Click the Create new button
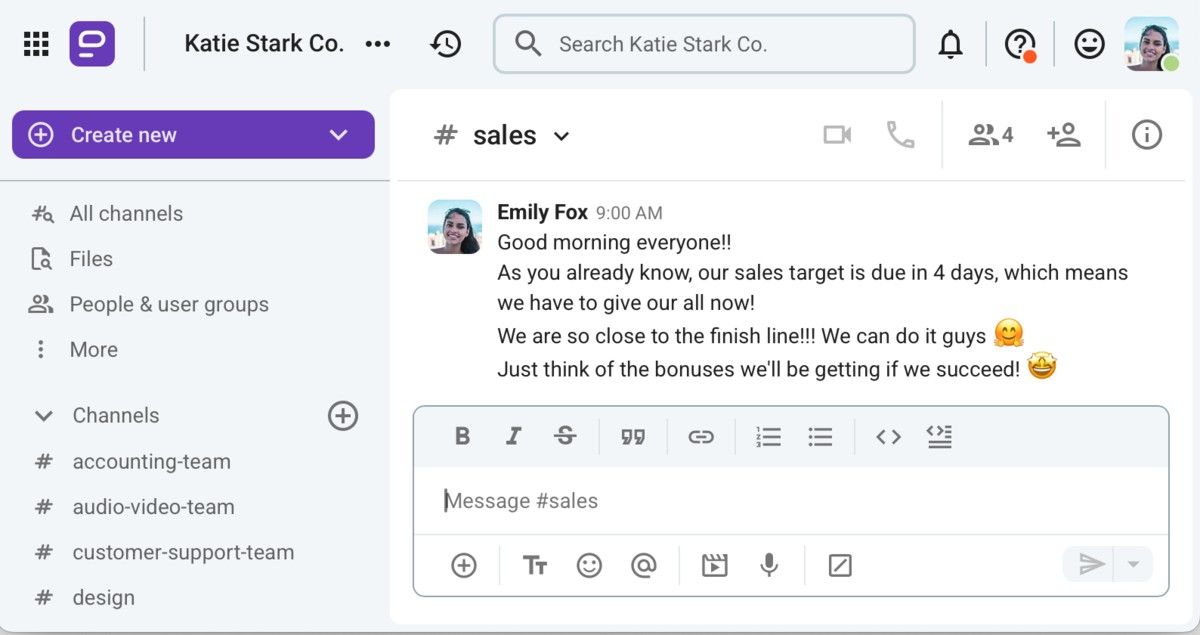 click(x=125, y=135)
